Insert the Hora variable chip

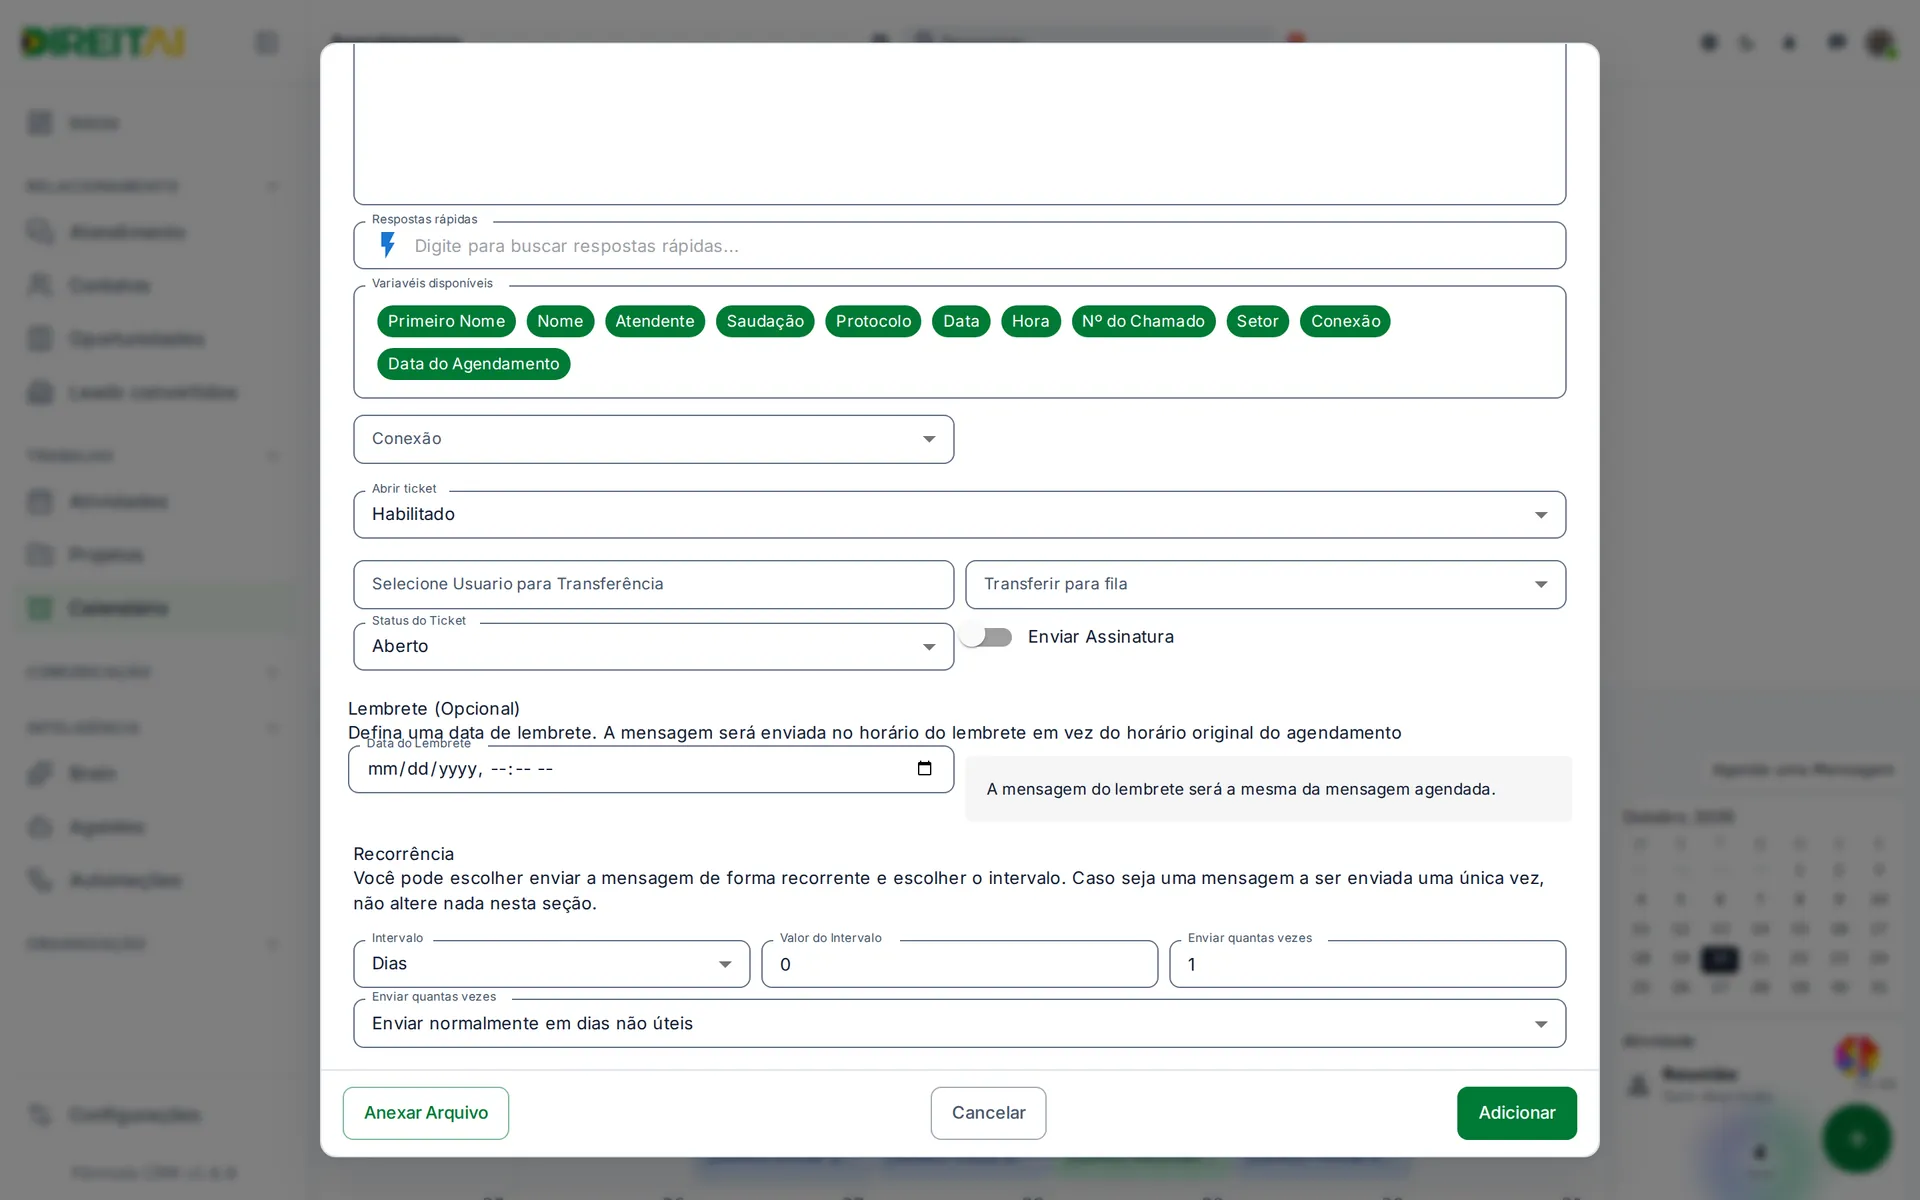tap(1030, 321)
